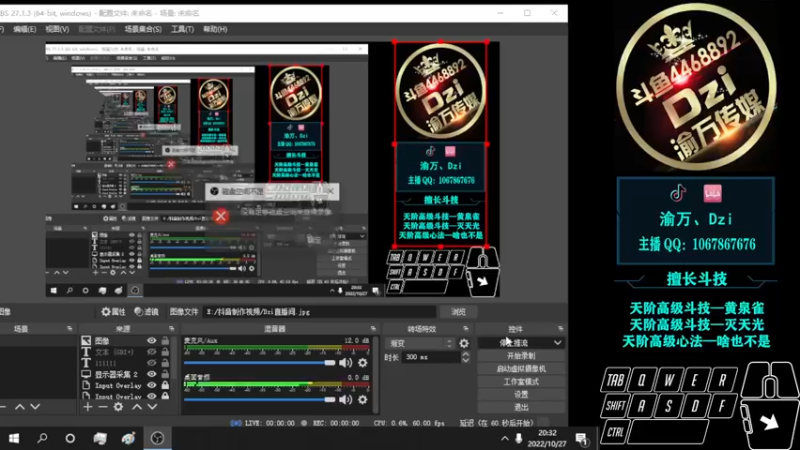Hide the 图像 source with eye icon

coord(152,340)
